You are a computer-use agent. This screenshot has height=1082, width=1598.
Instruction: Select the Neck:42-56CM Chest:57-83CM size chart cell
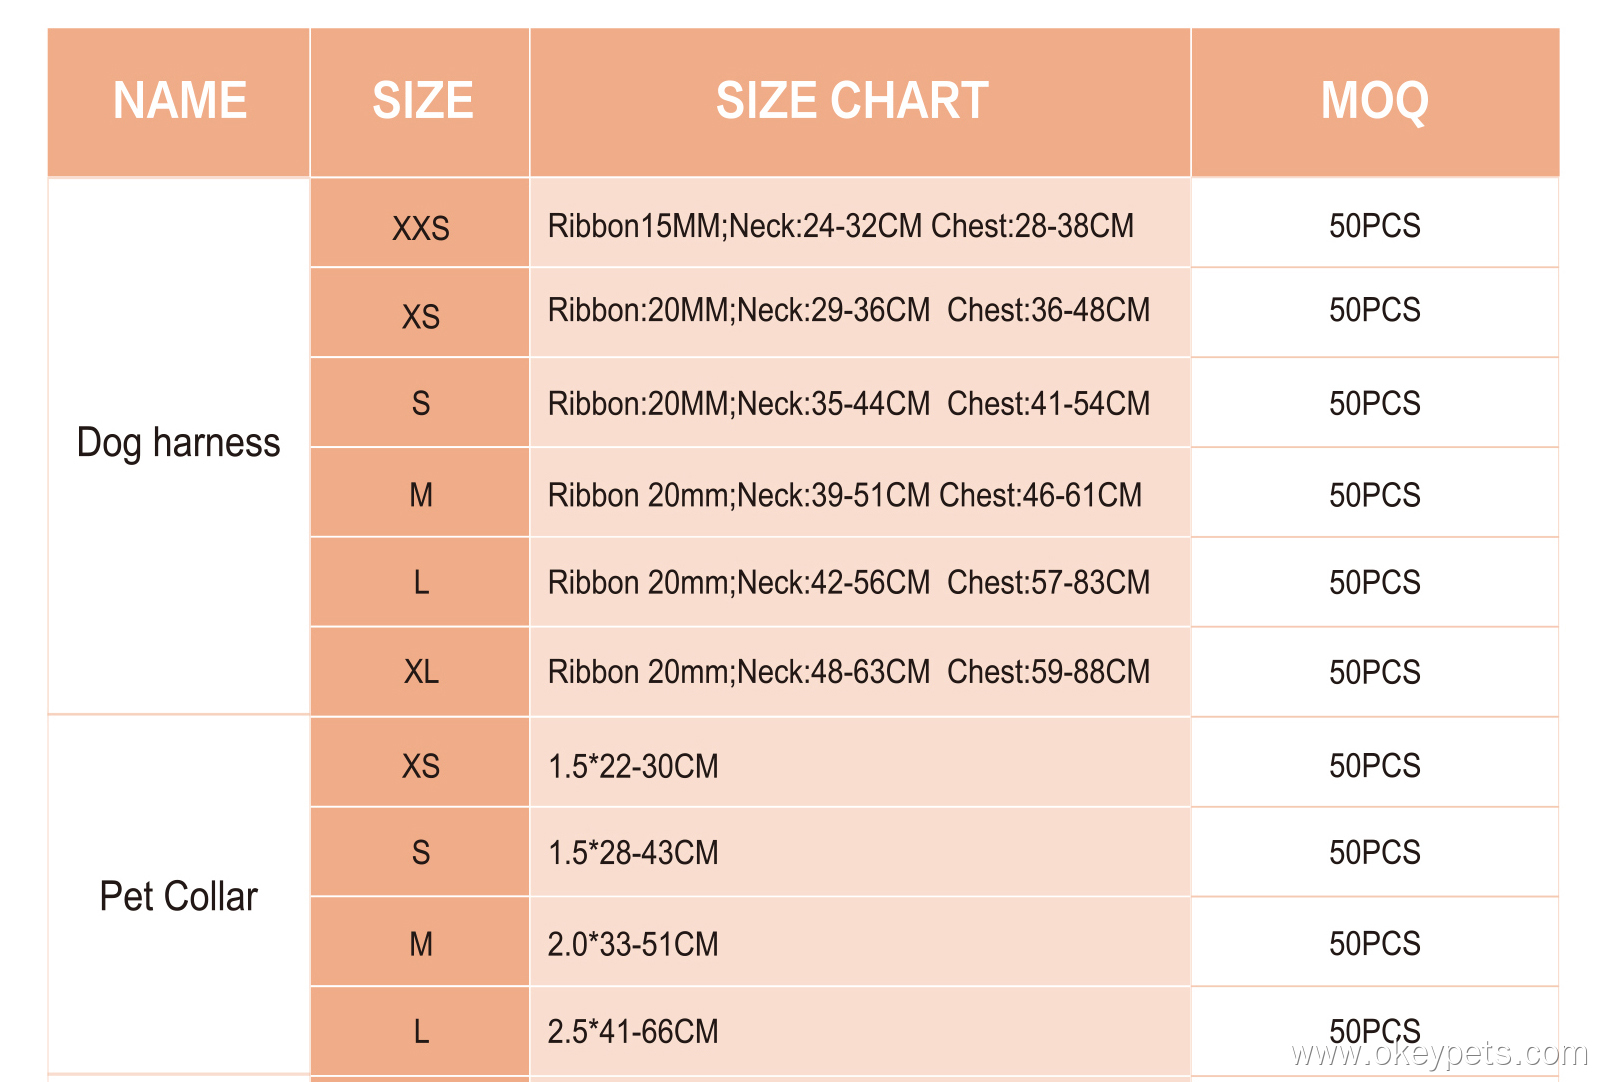[x=848, y=583]
